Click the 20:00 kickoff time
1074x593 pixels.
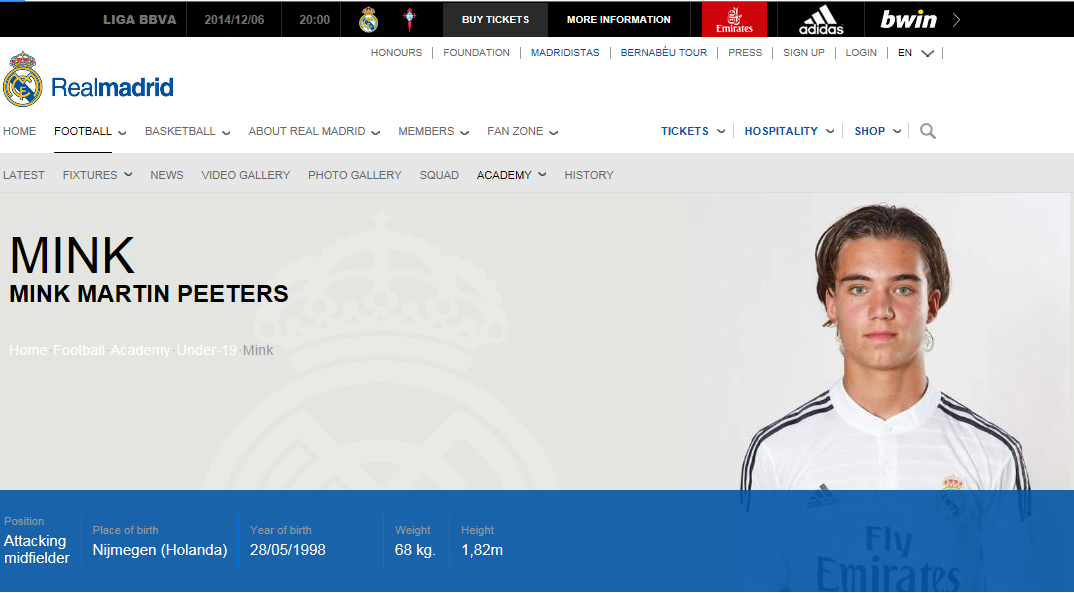coord(314,20)
